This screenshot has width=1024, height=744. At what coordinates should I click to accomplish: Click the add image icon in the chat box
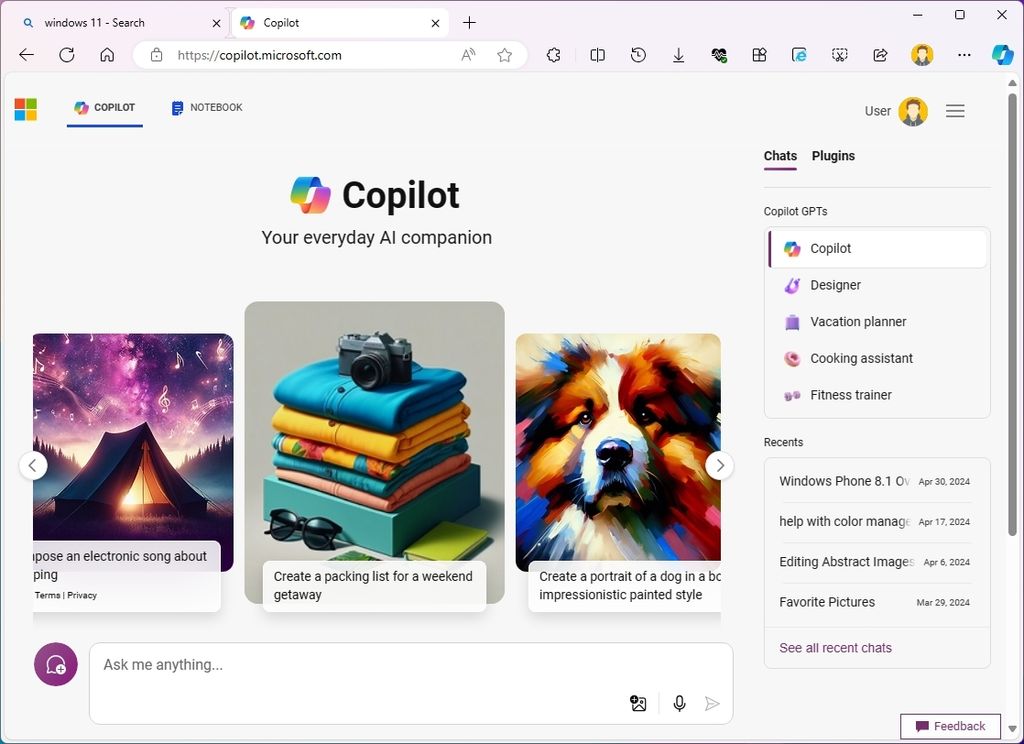click(638, 703)
